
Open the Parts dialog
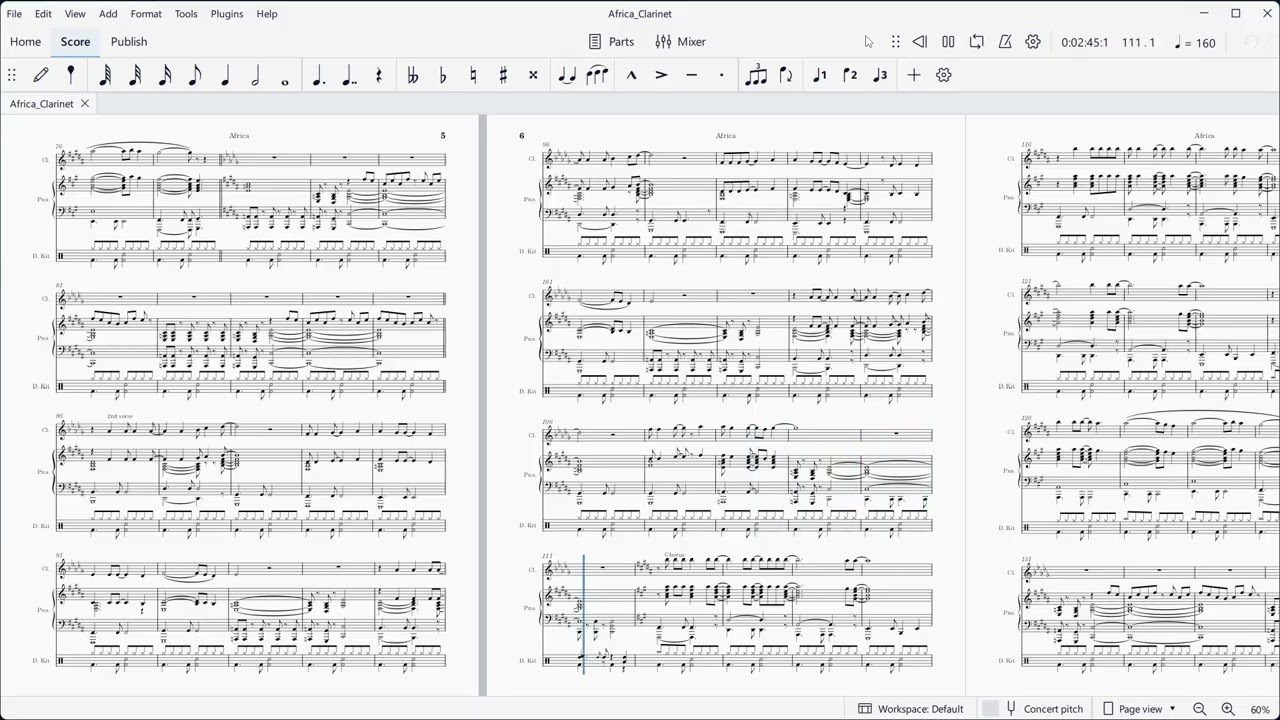coord(611,42)
